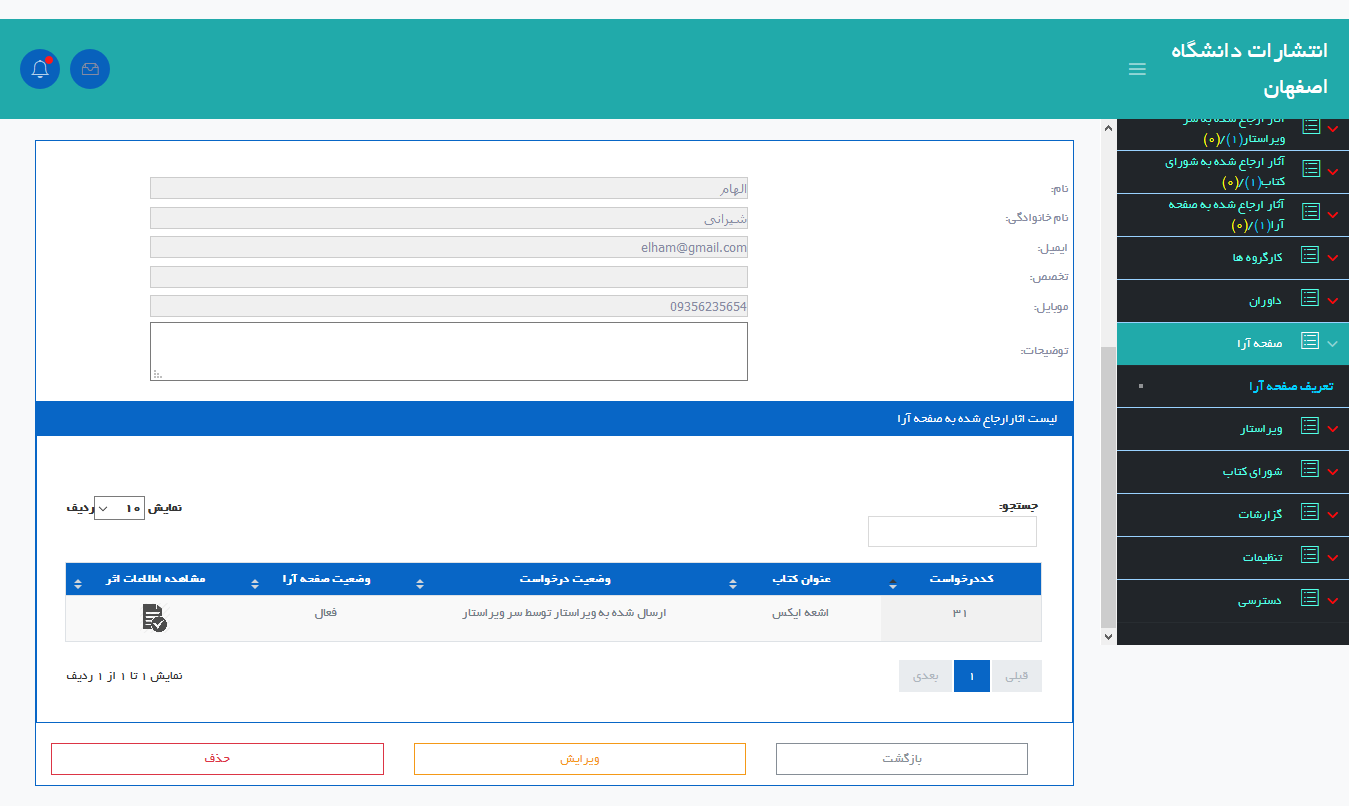Click the list icon beside گزارشات

pyautogui.click(x=1309, y=513)
